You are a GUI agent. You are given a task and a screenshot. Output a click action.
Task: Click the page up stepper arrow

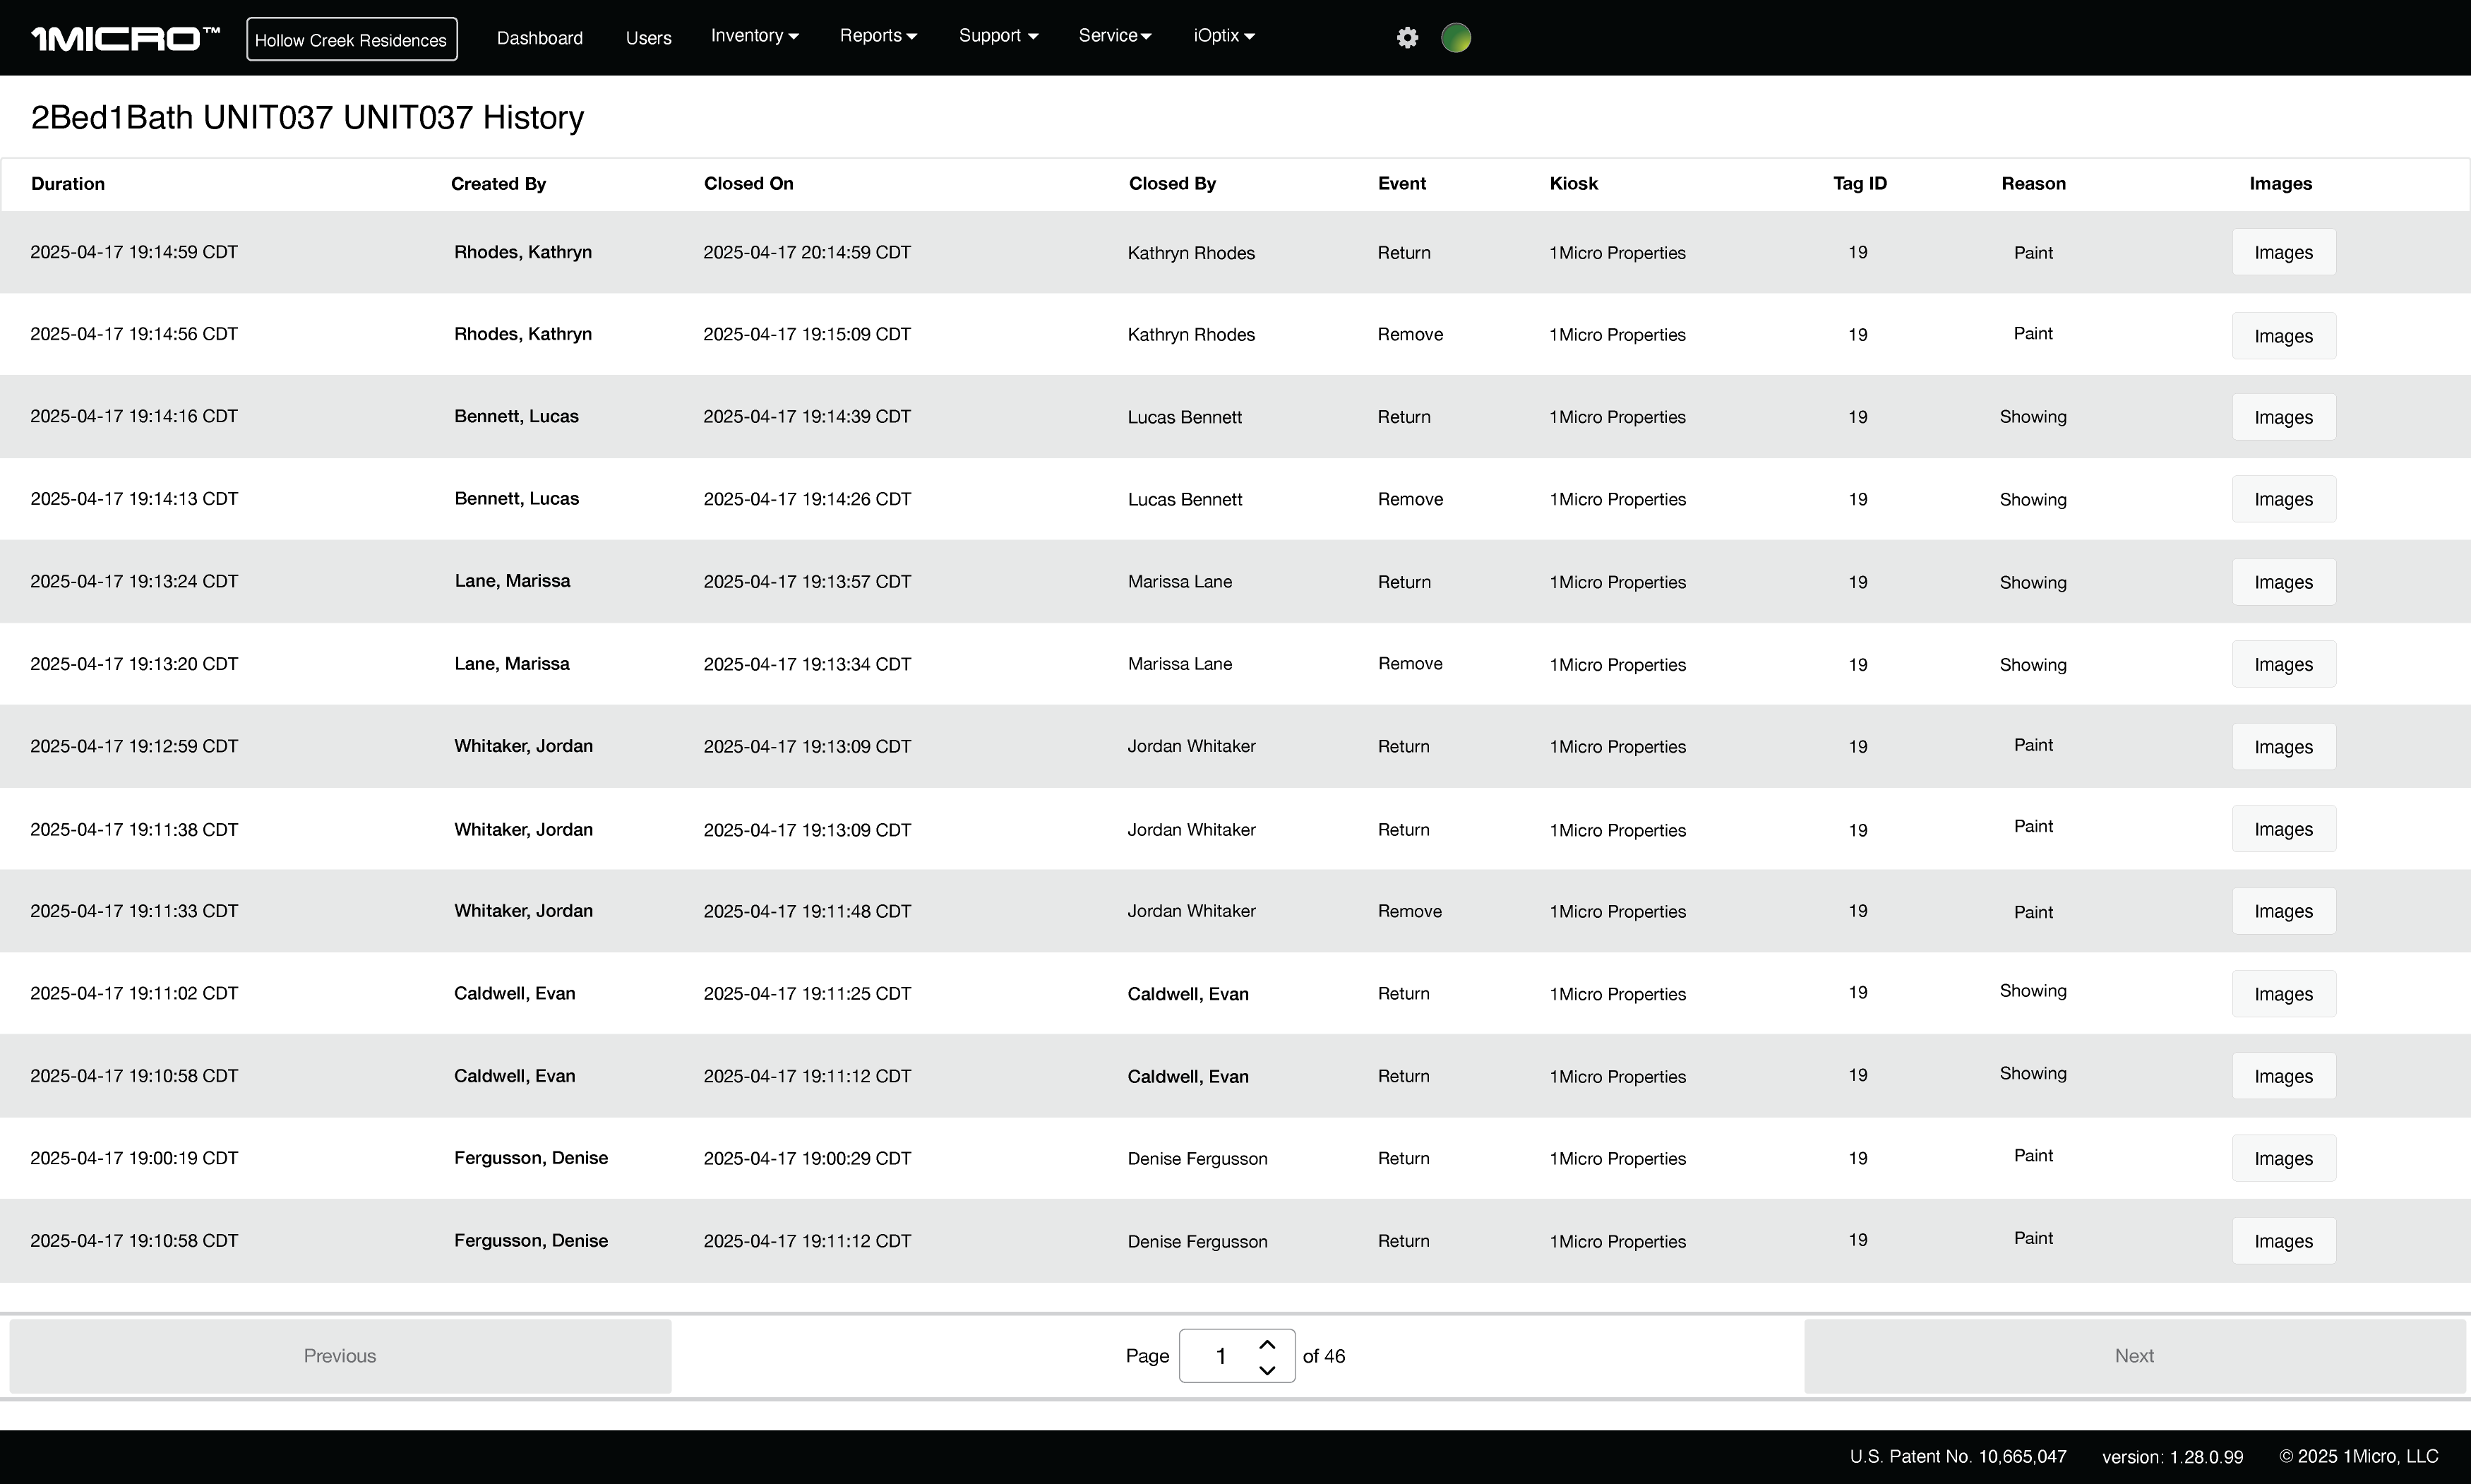(1268, 1343)
